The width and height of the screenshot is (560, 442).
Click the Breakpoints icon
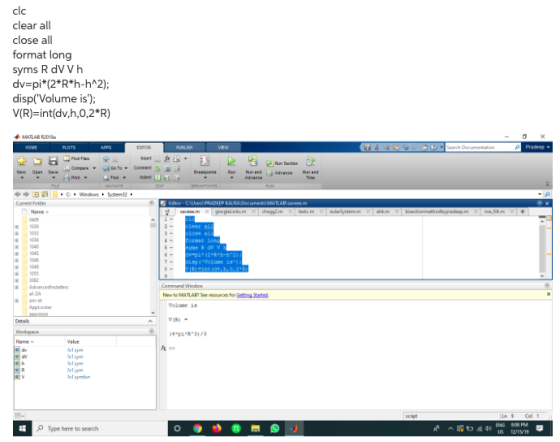tap(205, 161)
